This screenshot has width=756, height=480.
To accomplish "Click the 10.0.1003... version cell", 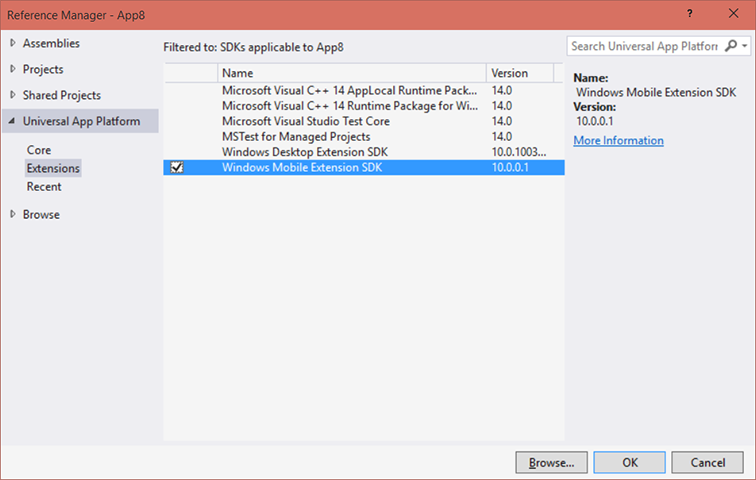I will click(x=519, y=152).
